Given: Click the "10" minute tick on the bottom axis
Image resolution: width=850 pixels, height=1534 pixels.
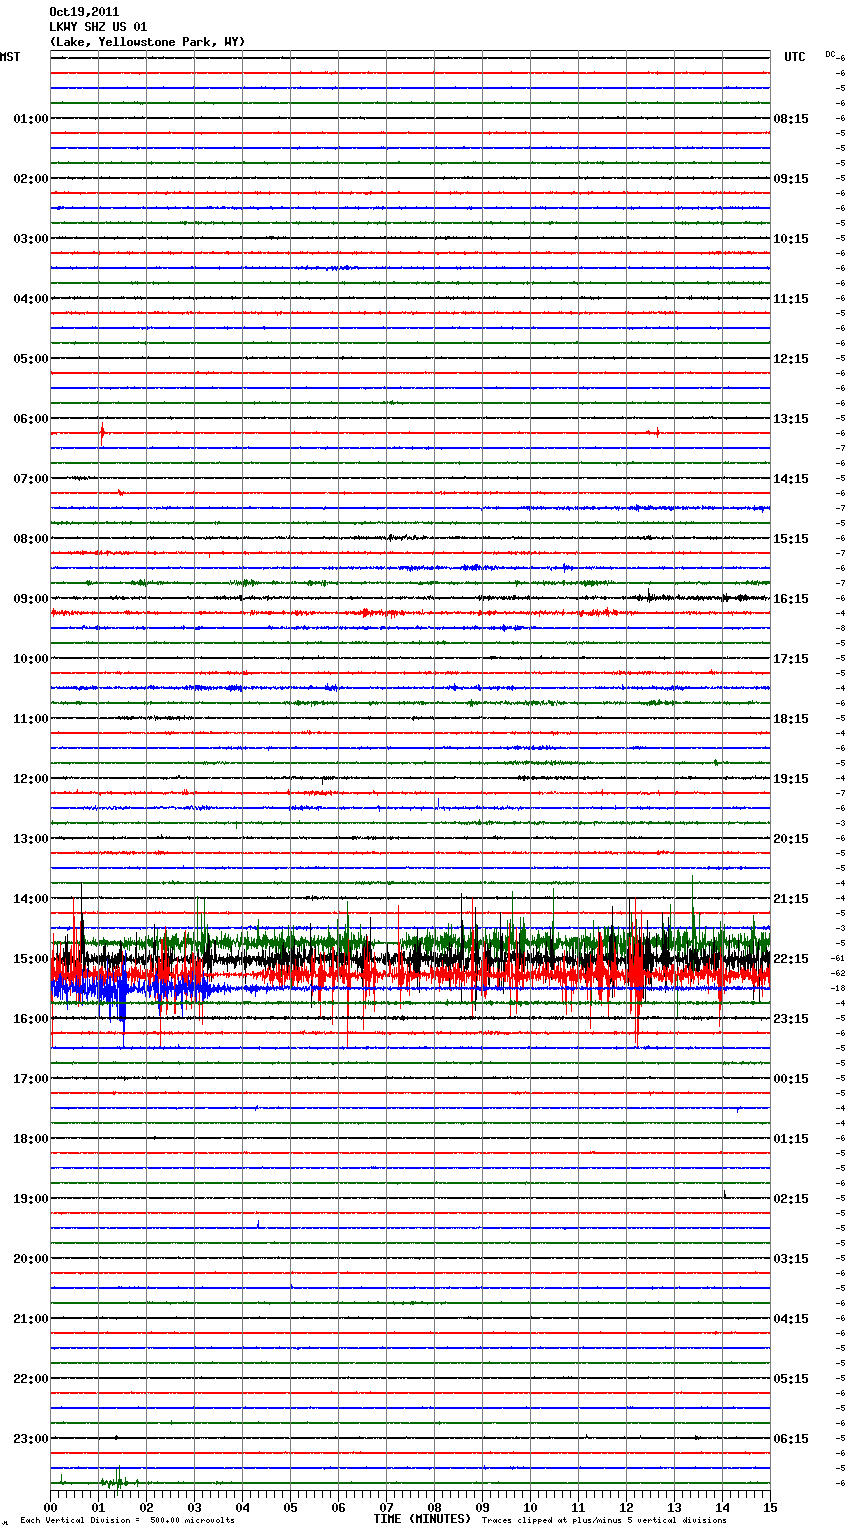Looking at the screenshot, I should coord(530,1507).
